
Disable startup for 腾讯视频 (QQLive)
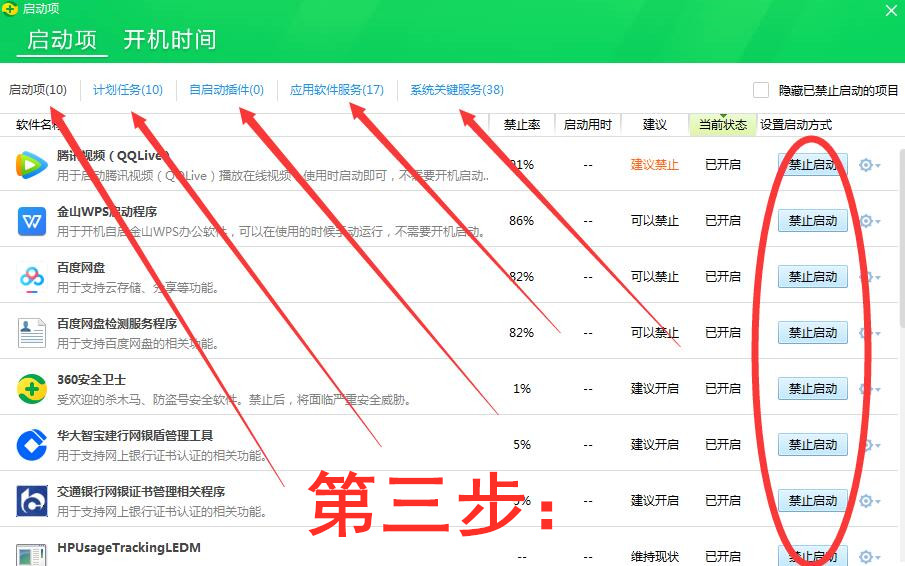[813, 164]
